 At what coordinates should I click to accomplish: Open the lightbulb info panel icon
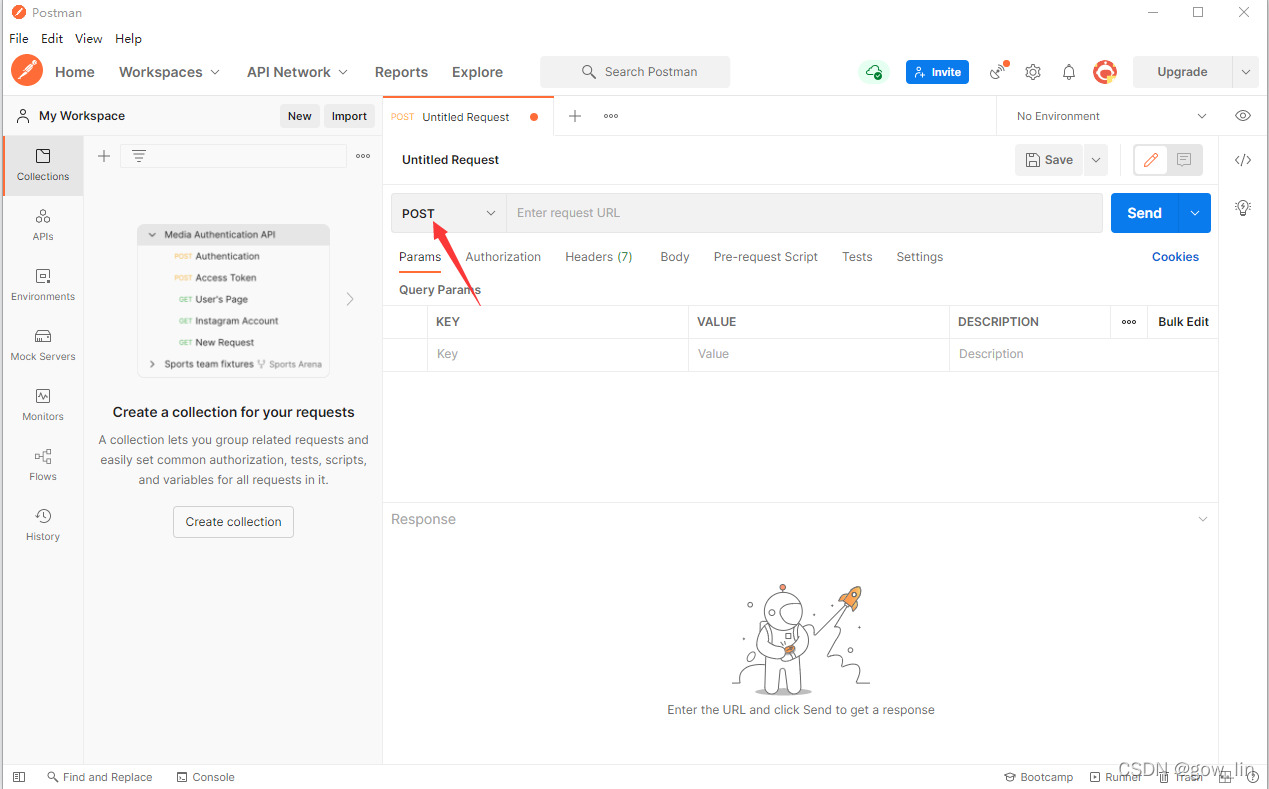coord(1243,208)
